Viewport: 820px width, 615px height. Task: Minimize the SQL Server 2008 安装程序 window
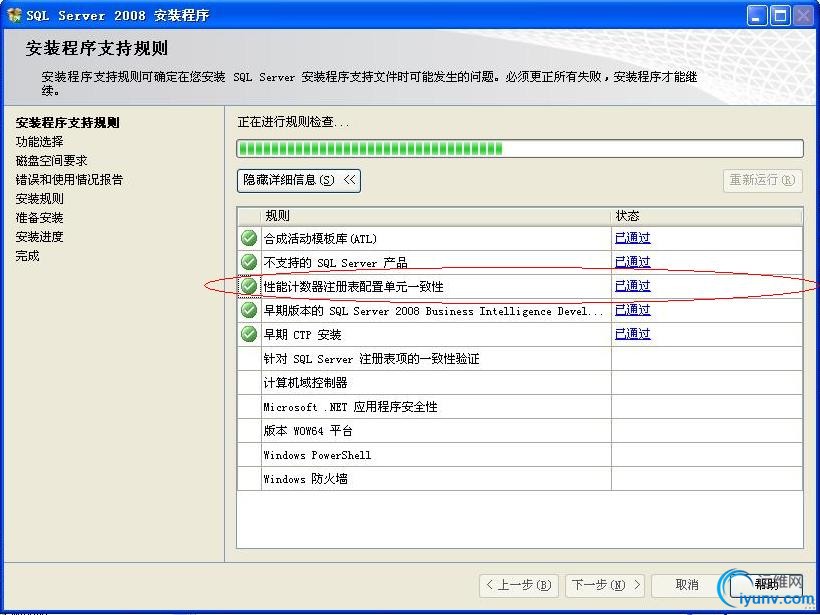coord(756,16)
